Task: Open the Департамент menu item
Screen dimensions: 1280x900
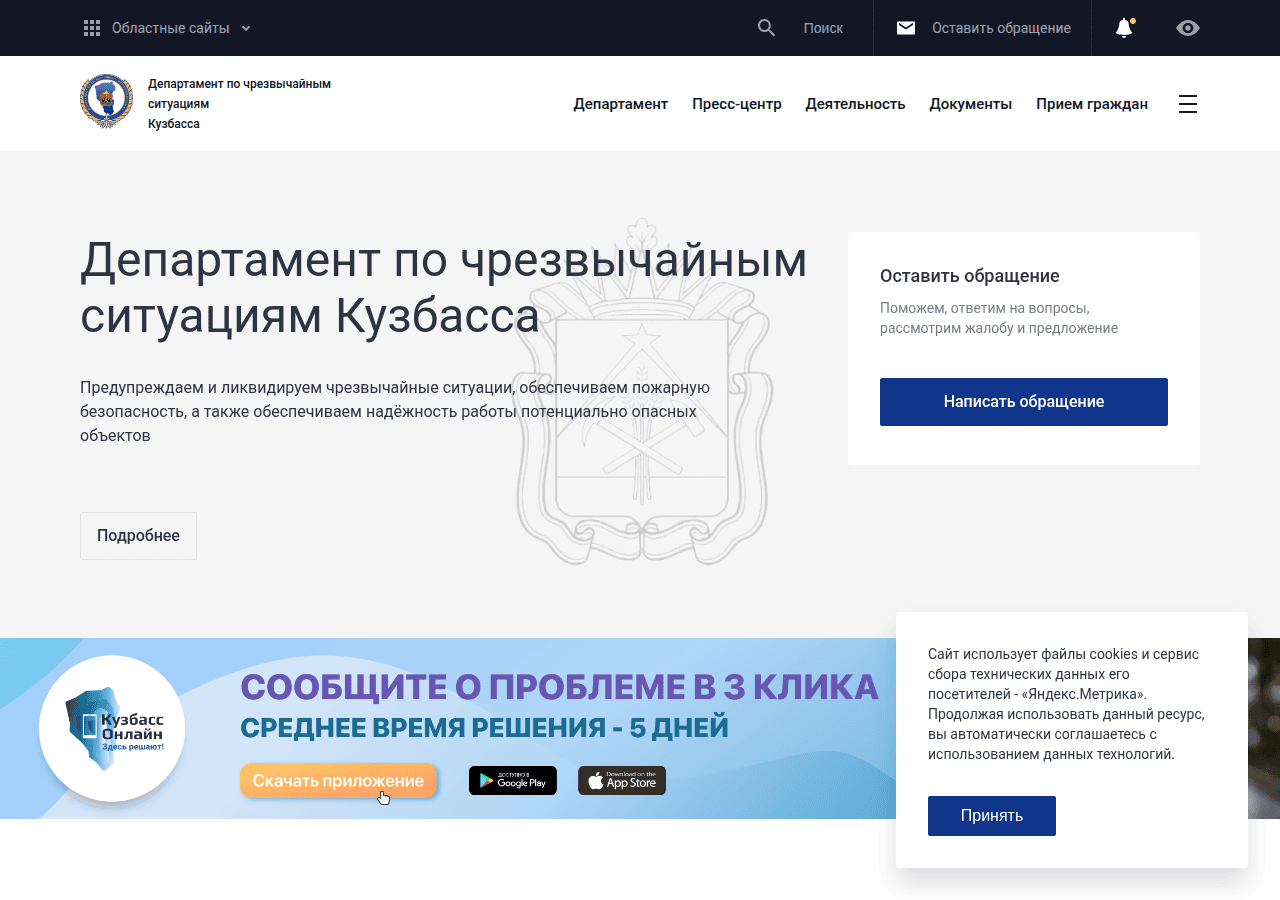Action: [x=620, y=104]
